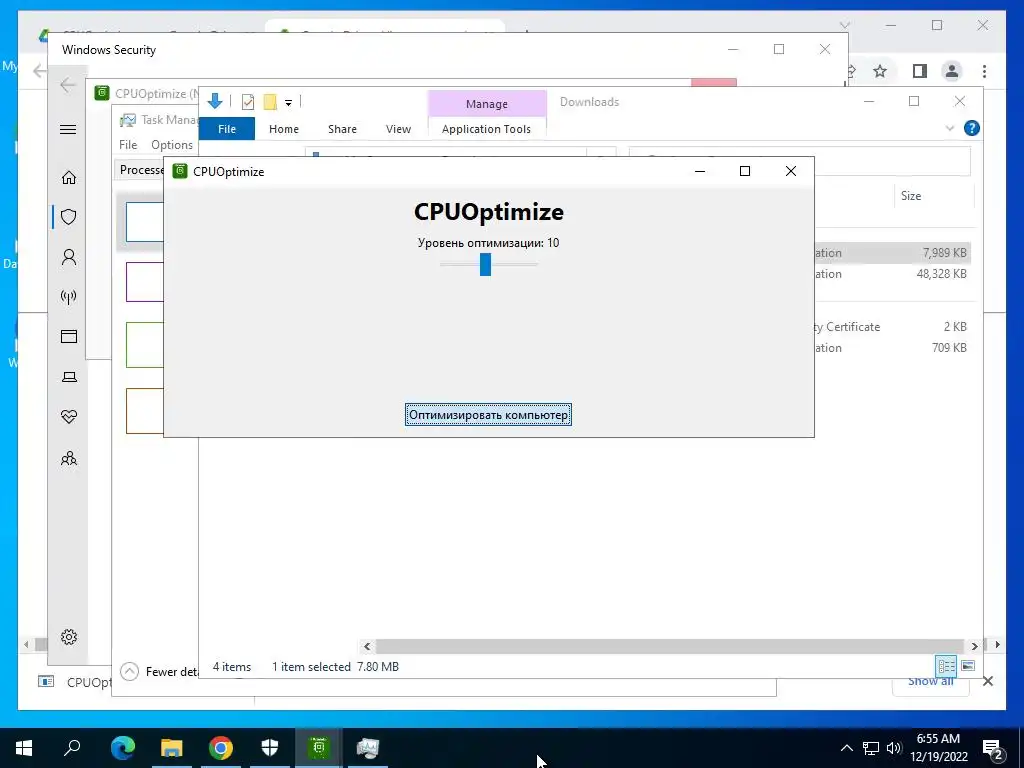
Task: Click the Explorer horizontal scrollbar track
Action: [670, 646]
